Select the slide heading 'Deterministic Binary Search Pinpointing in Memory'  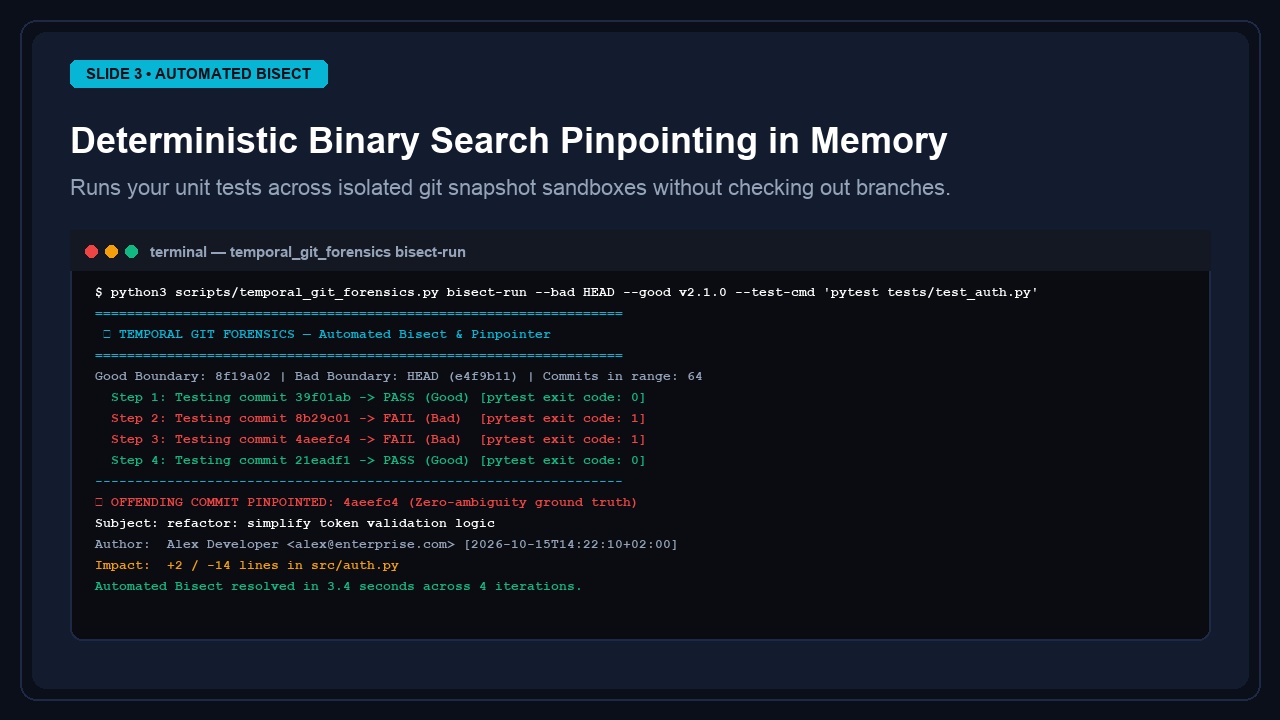[x=508, y=141]
